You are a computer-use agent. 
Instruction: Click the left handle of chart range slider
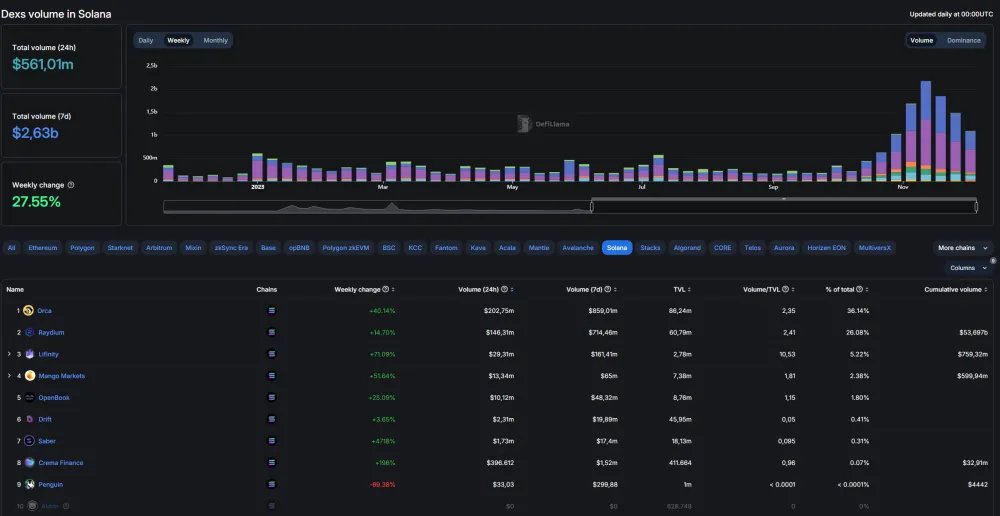tap(592, 207)
